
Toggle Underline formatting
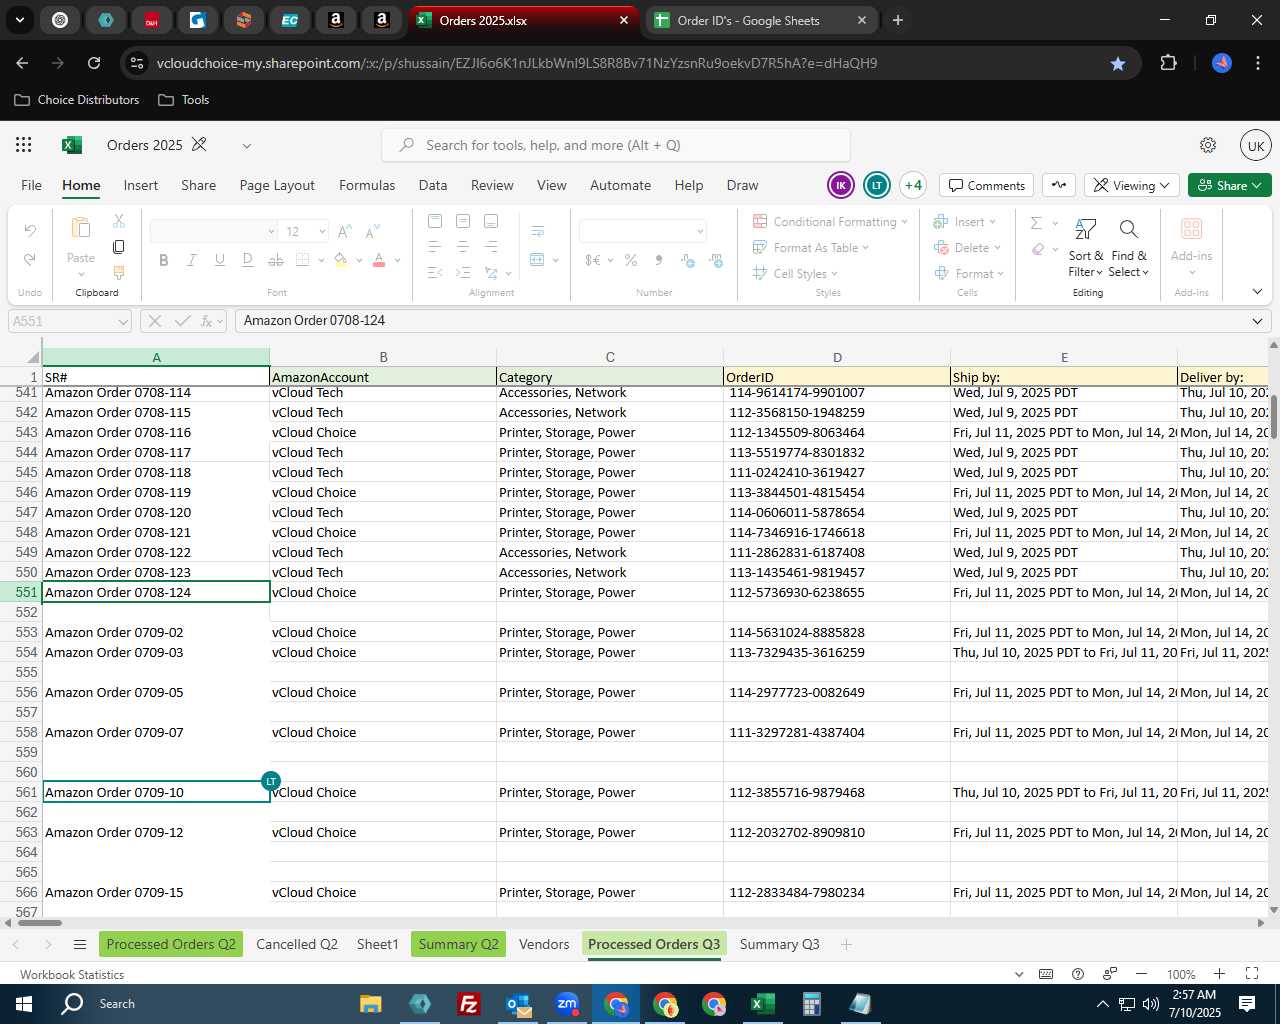click(x=220, y=260)
